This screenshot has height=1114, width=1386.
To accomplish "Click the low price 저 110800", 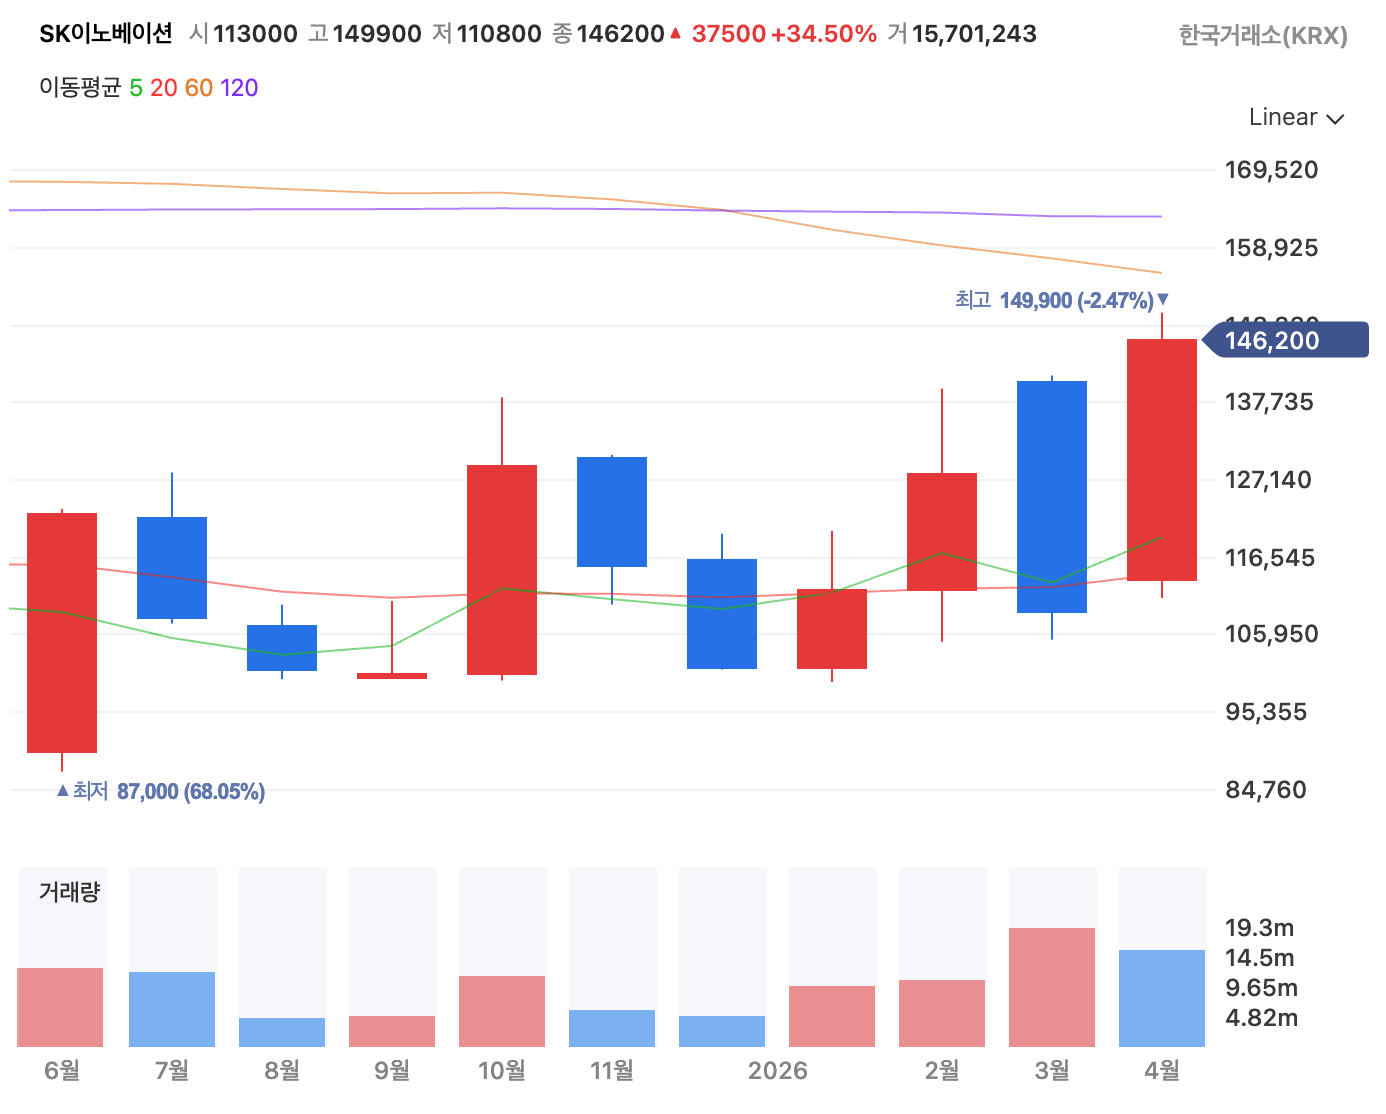I will [487, 34].
